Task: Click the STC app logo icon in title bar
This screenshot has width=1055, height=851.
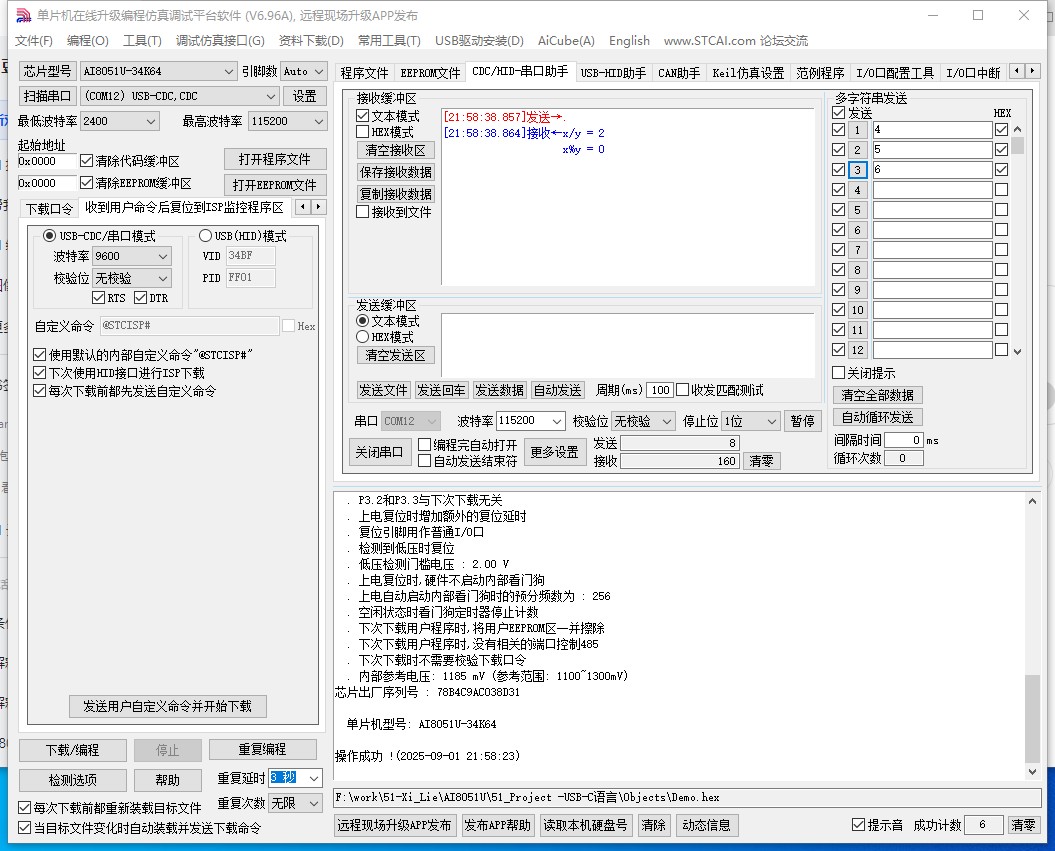Action: (x=23, y=15)
